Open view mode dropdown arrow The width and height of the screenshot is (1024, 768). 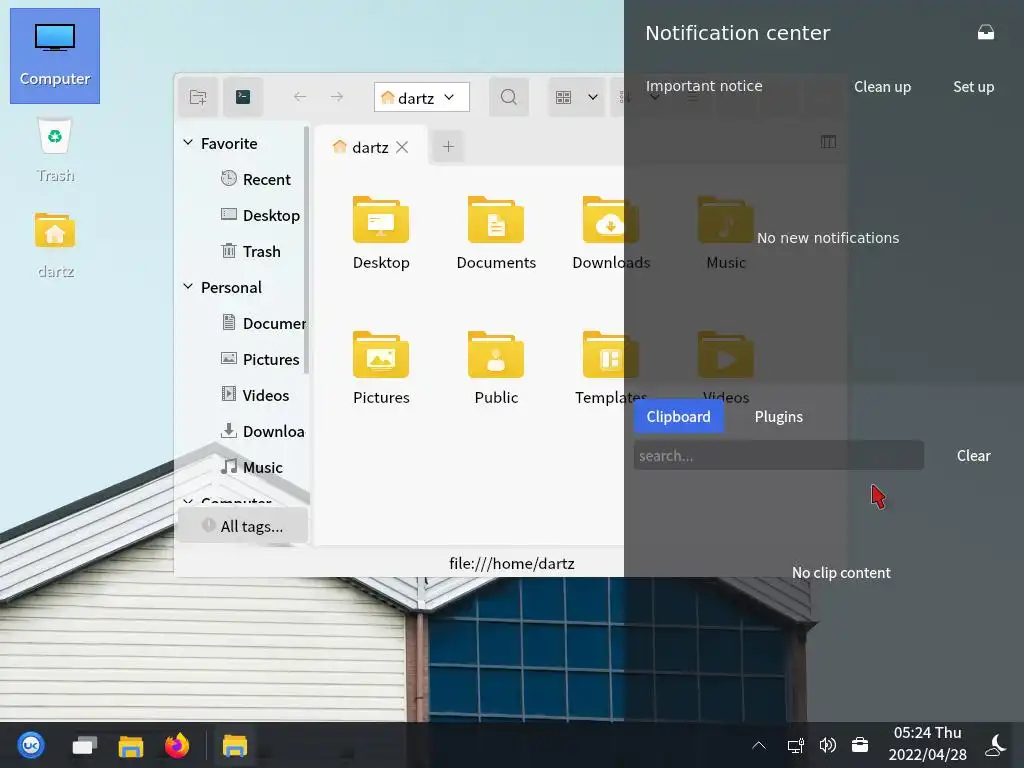click(x=592, y=97)
